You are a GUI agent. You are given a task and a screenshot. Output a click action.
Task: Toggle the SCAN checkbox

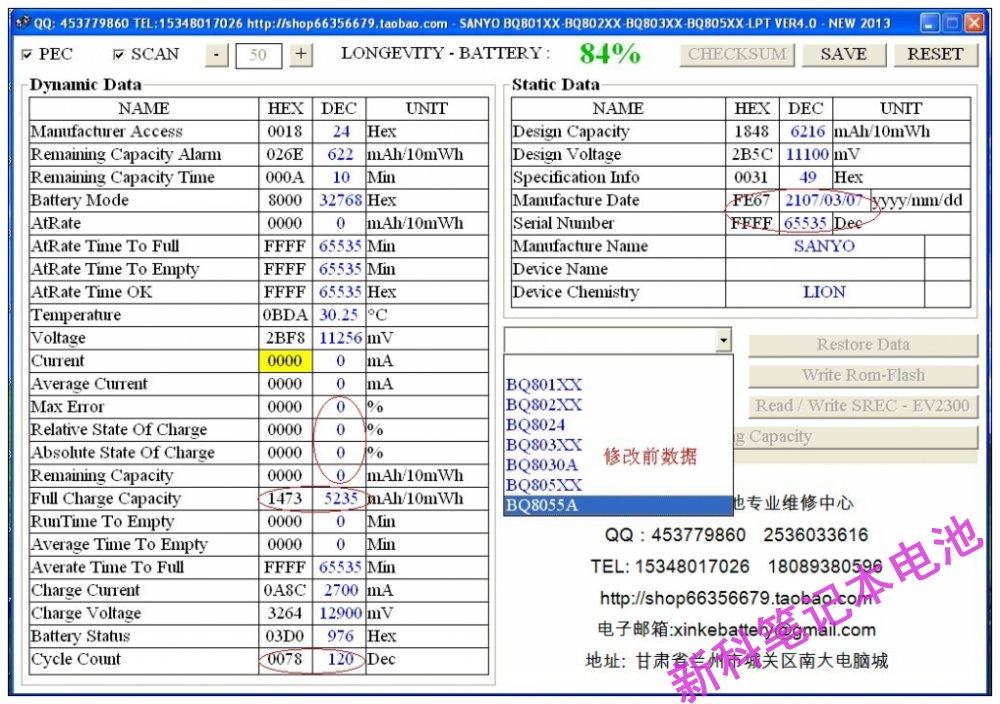click(x=117, y=55)
